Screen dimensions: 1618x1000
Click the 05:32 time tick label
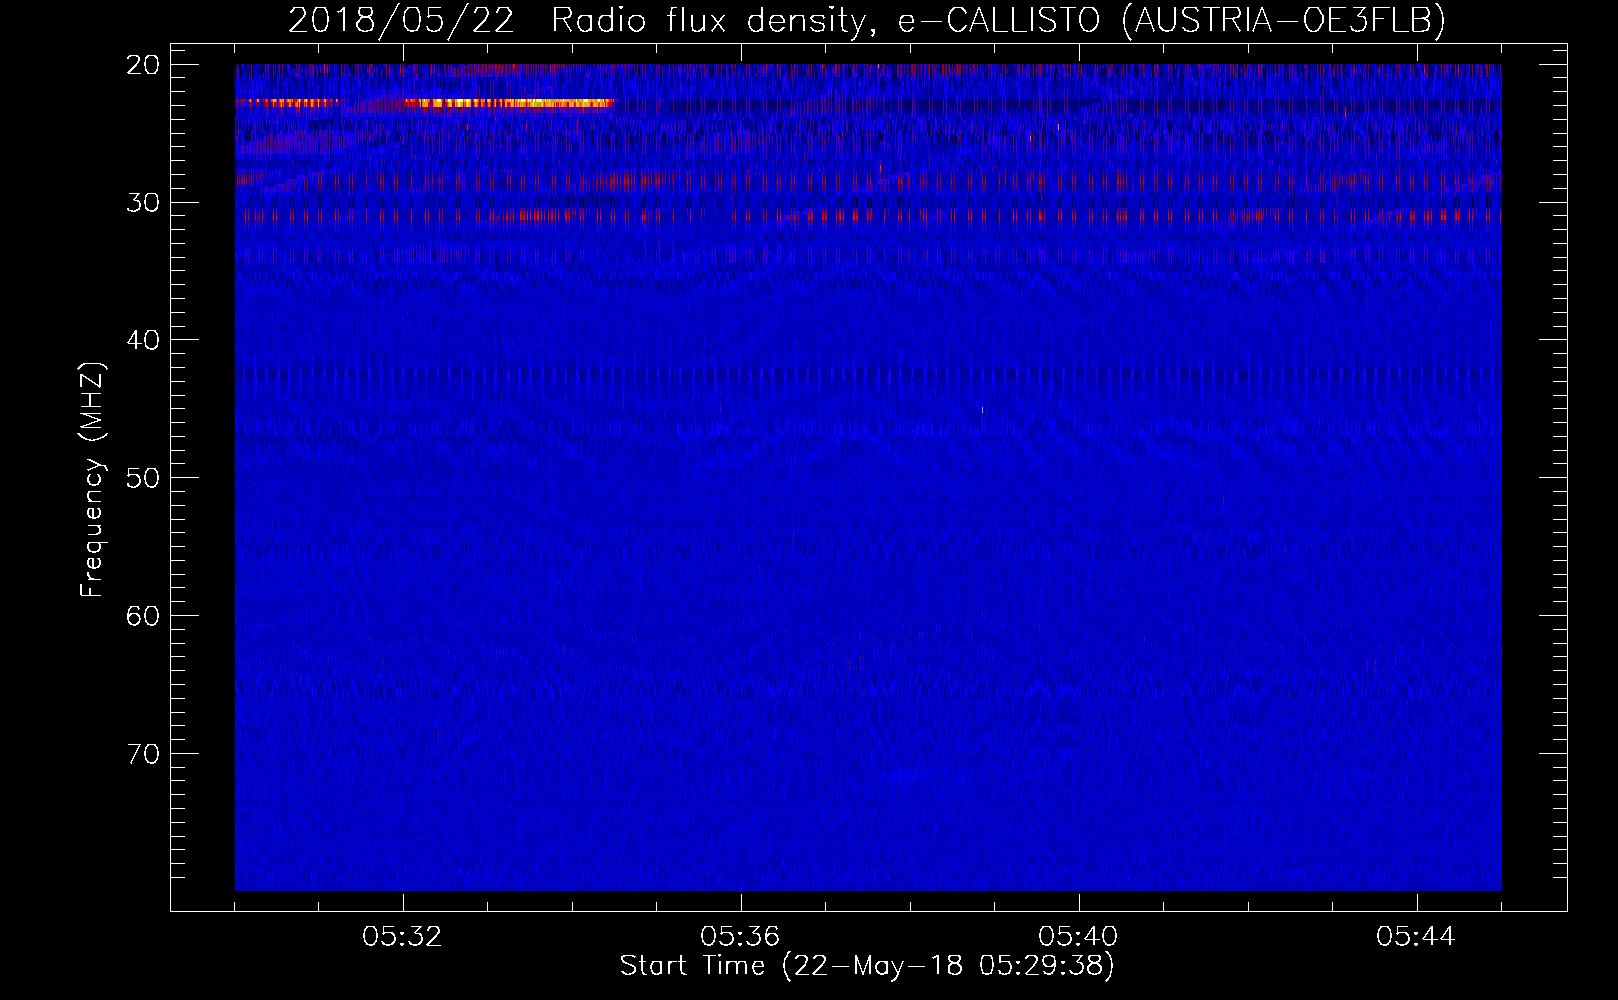tap(403, 937)
